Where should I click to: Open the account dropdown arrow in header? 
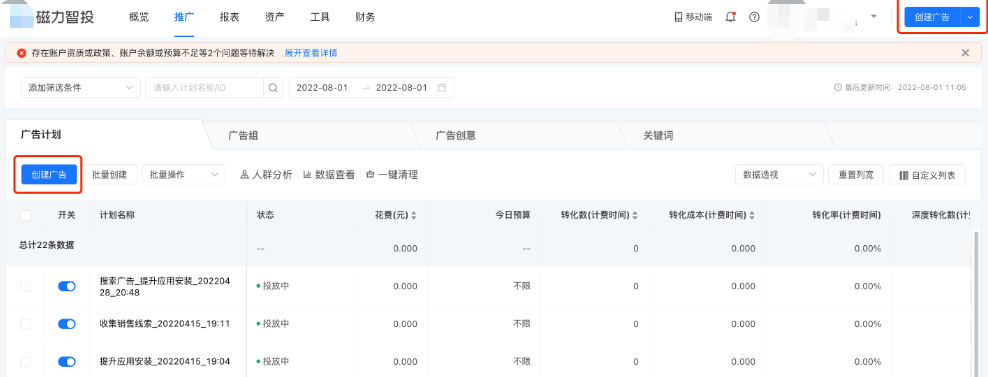(x=874, y=16)
